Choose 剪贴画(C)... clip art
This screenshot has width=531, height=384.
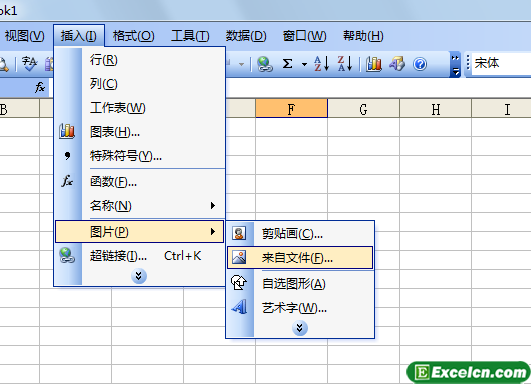[x=300, y=233]
